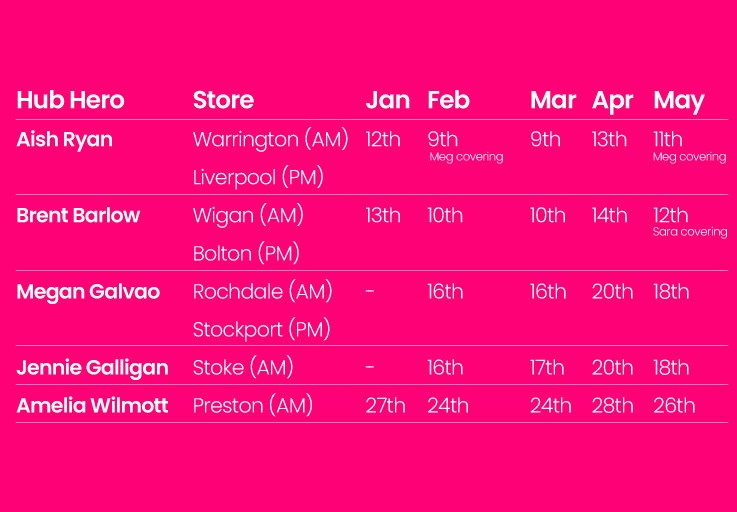Select the Store column header
This screenshot has width=737, height=512.
[223, 100]
